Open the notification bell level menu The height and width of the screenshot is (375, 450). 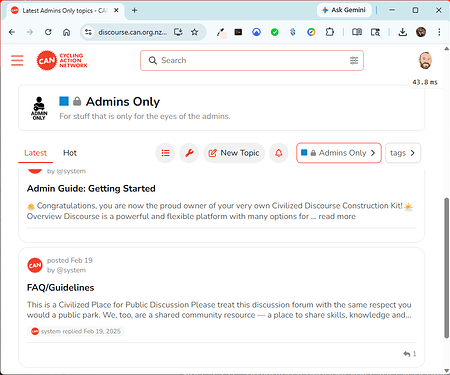tap(279, 153)
